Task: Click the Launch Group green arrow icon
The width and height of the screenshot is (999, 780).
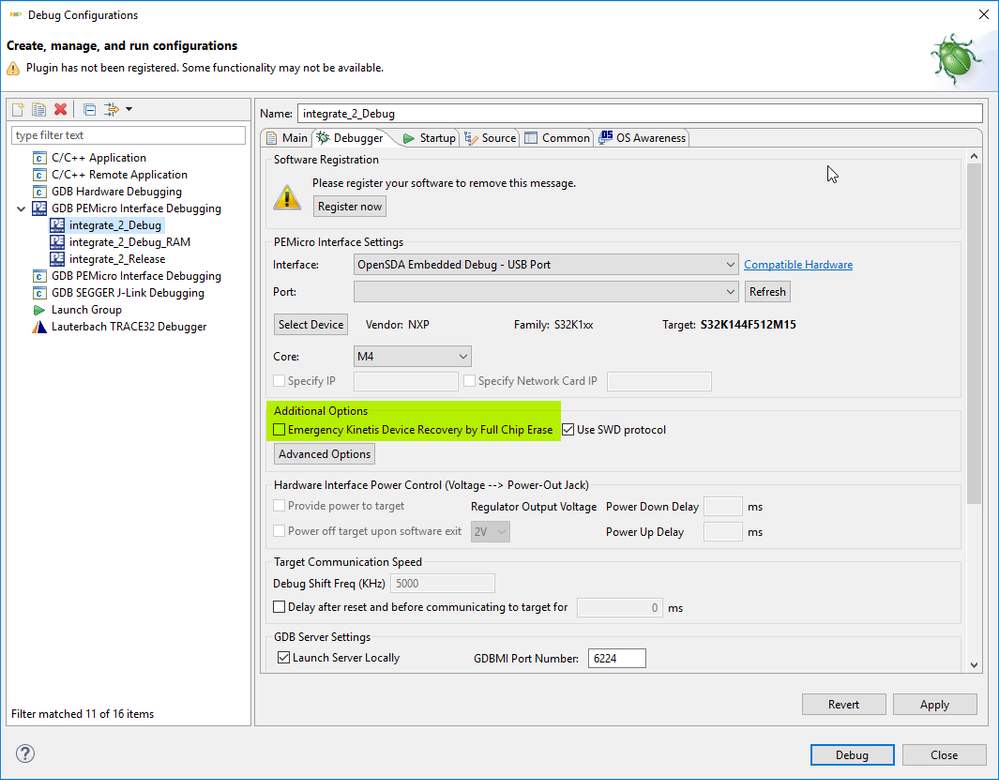Action: (x=40, y=310)
